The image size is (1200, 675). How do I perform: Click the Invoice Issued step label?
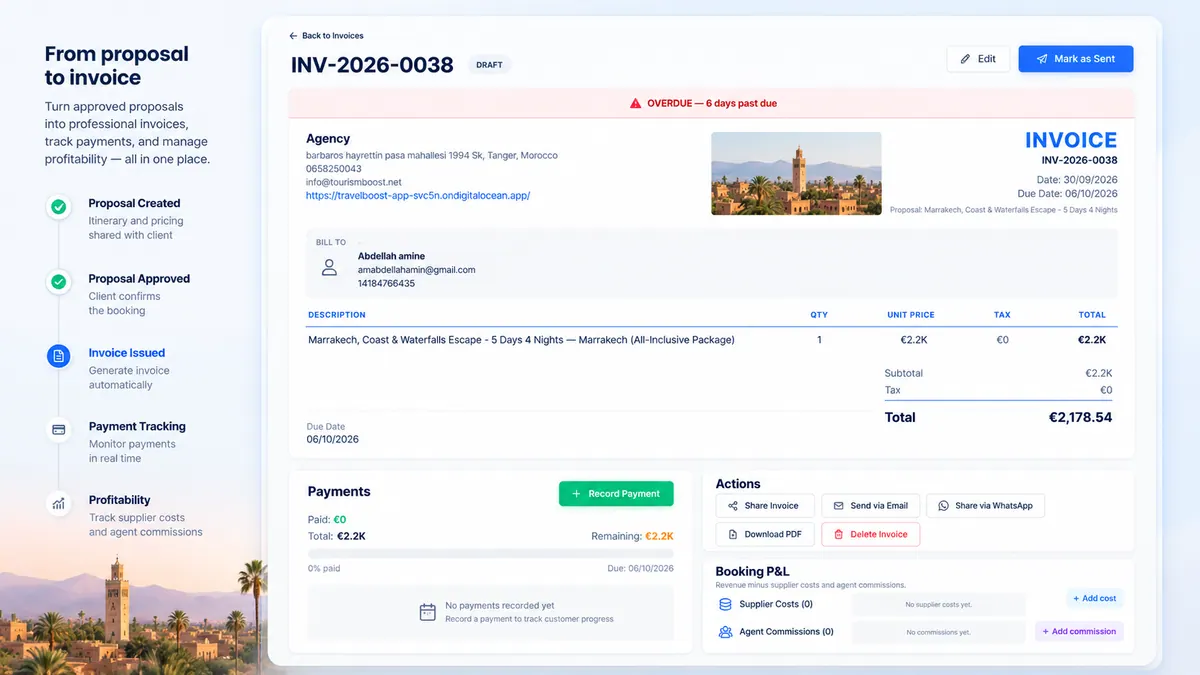click(x=127, y=353)
